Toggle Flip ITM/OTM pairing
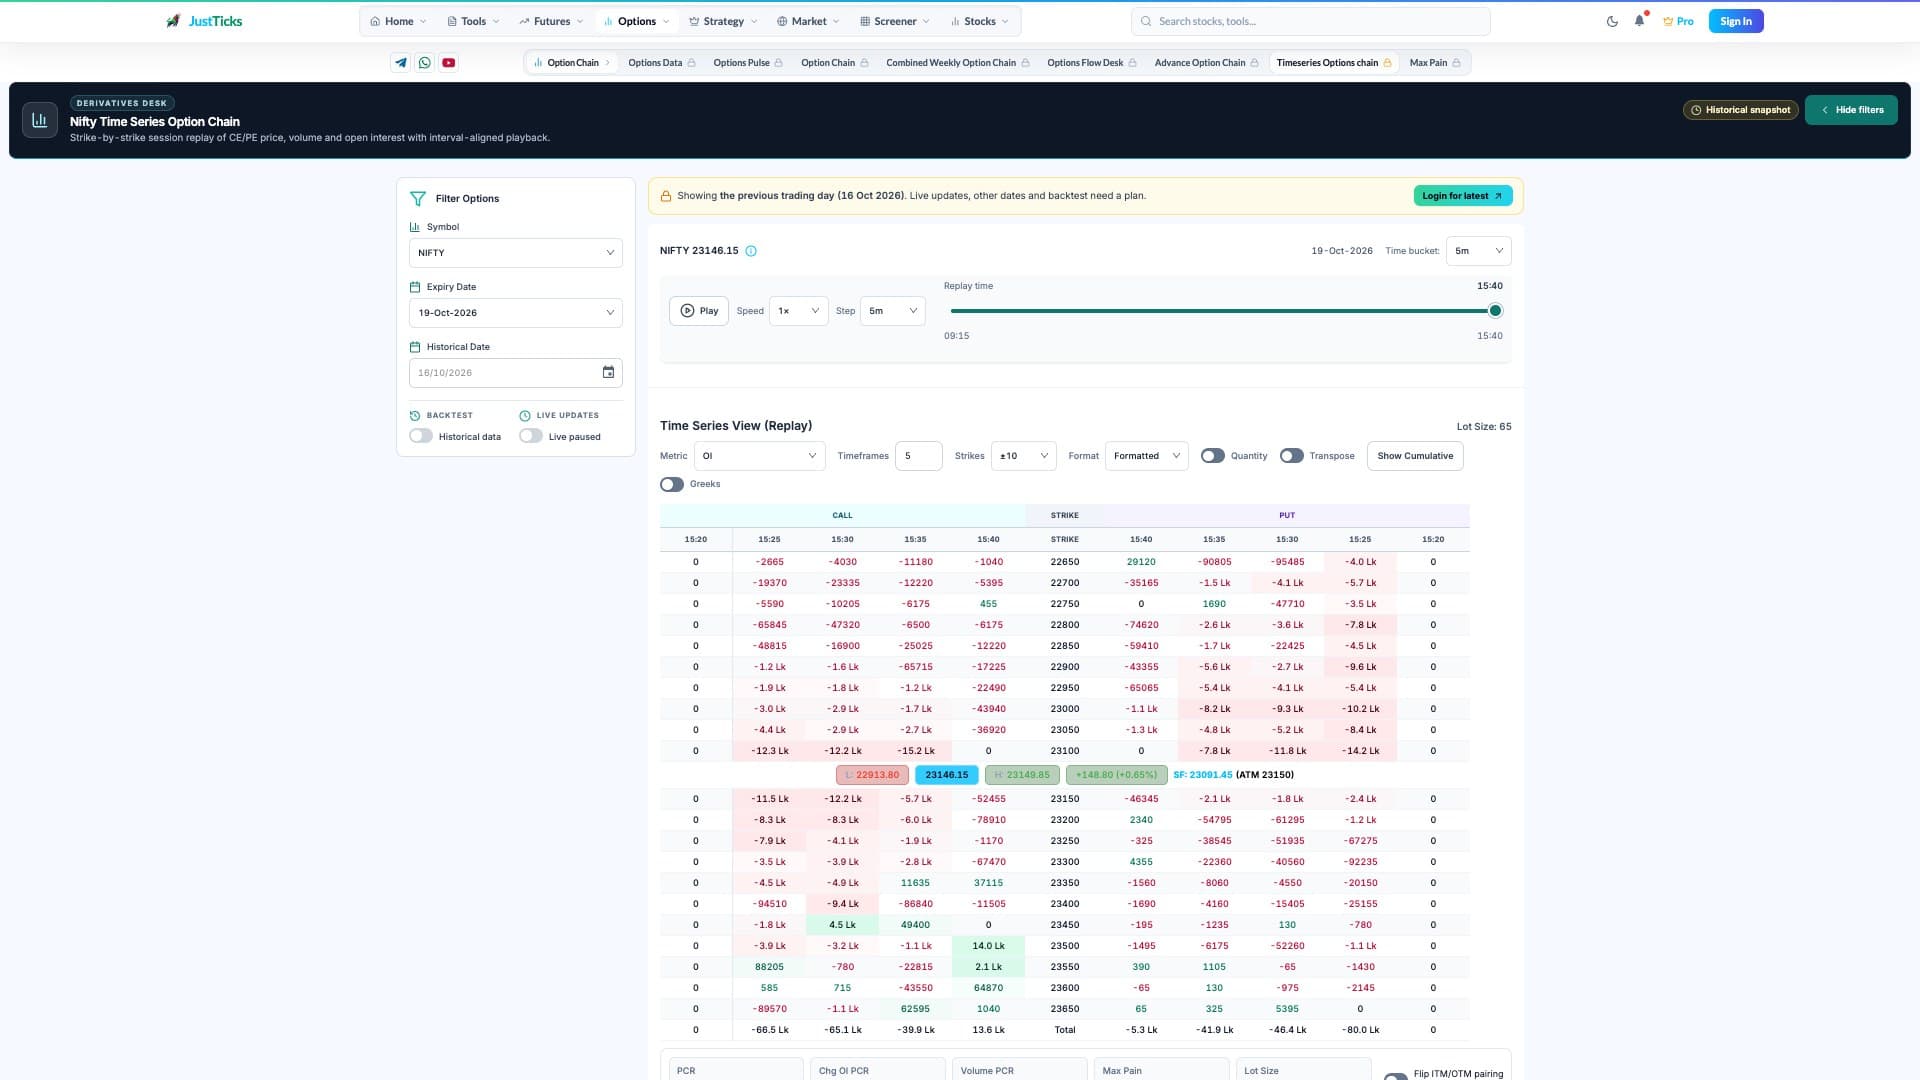 tap(1395, 1076)
